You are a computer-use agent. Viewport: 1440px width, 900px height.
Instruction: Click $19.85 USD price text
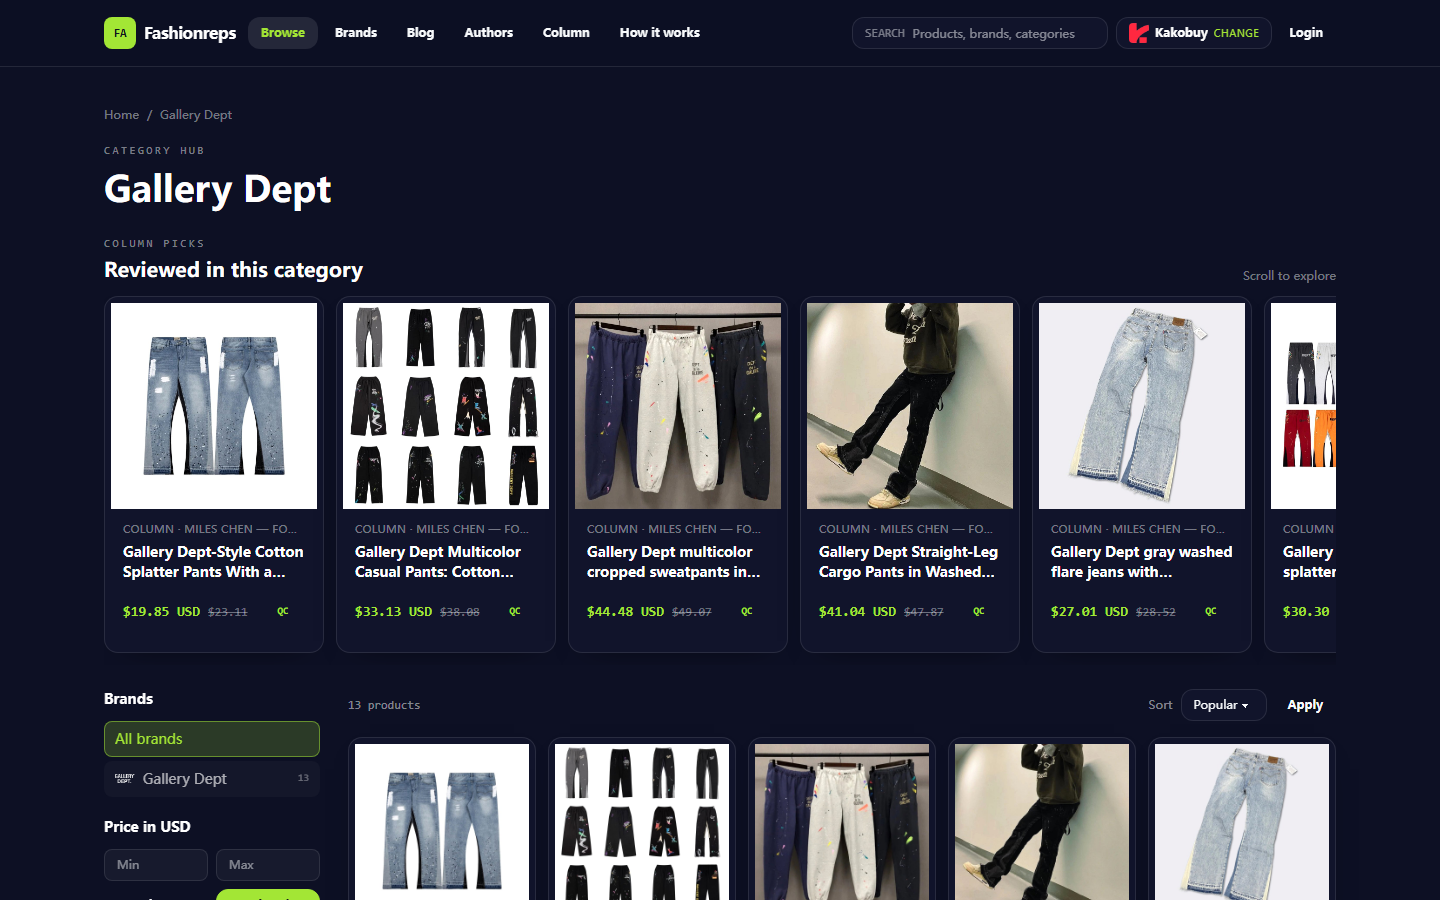[161, 611]
